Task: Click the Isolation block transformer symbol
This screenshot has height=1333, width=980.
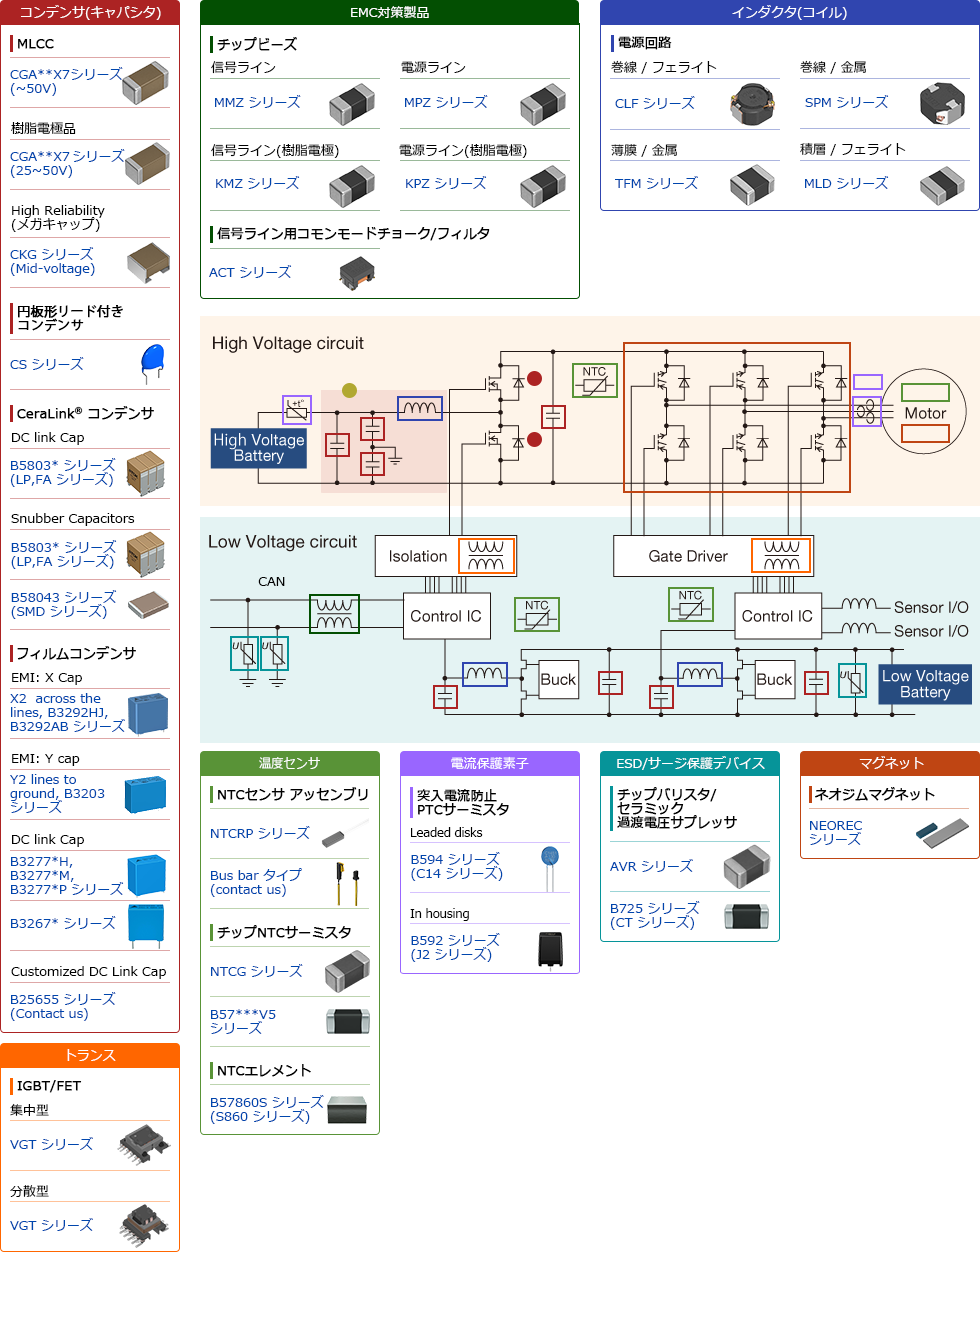Action: point(486,556)
